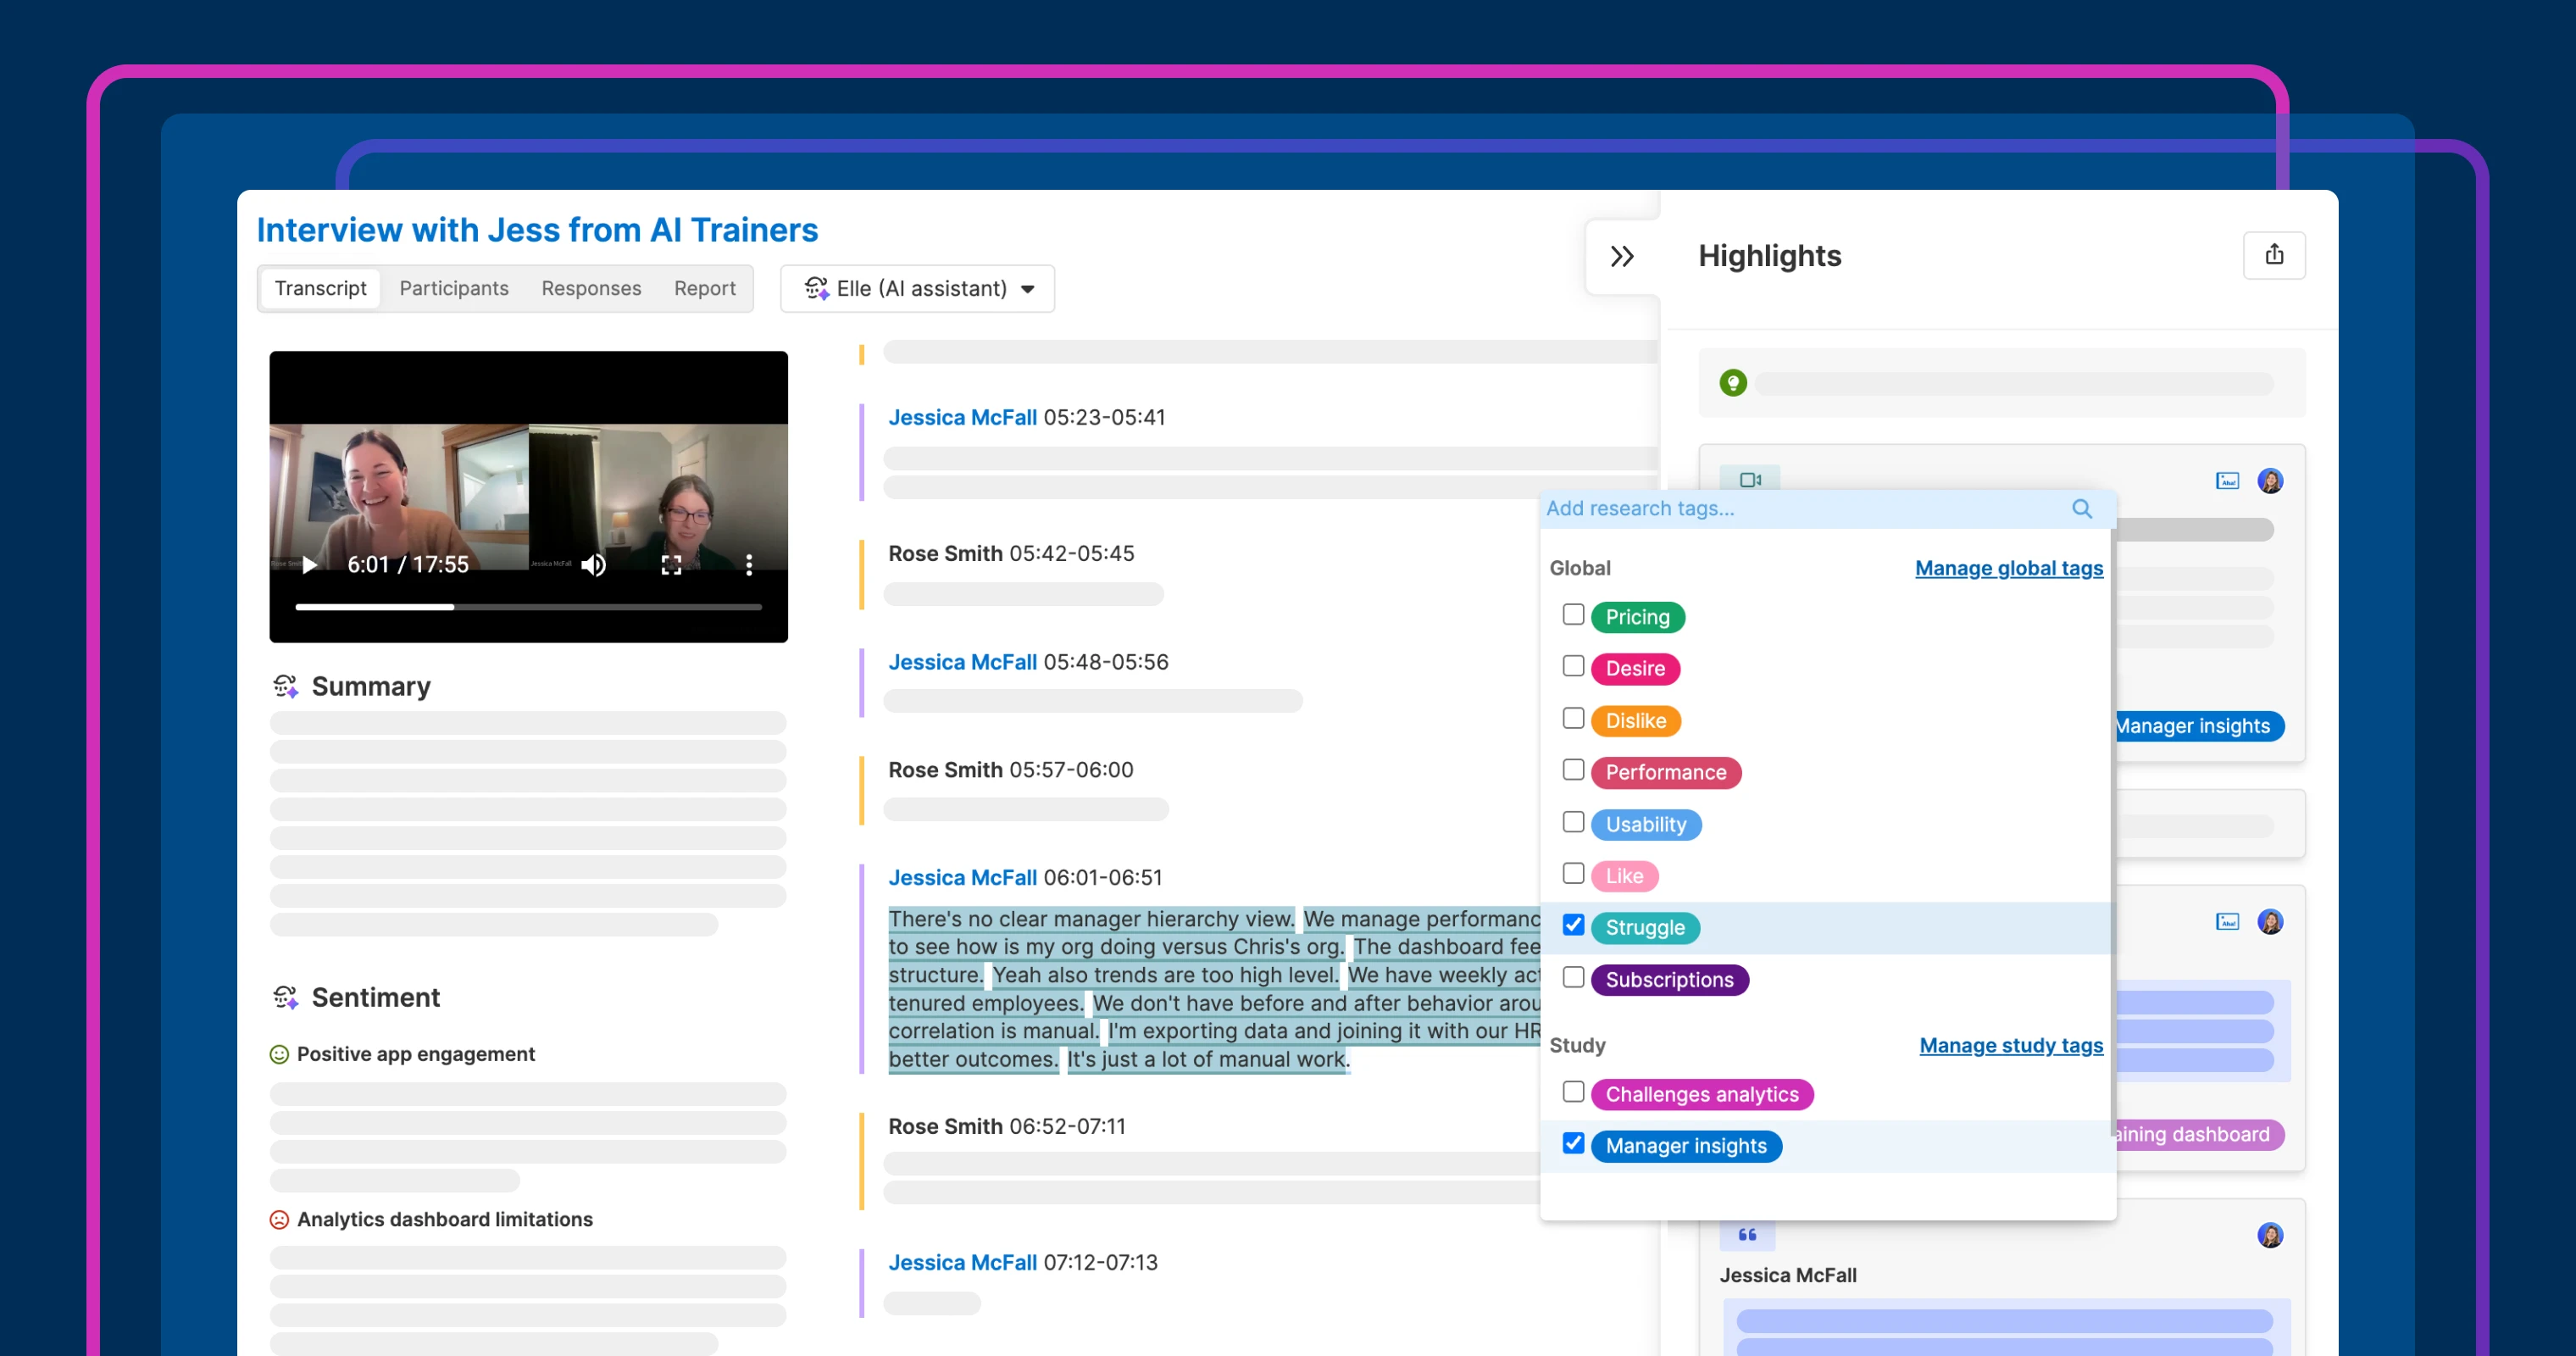Enter fullscreen mode on the video player
Viewport: 2576px width, 1356px height.
click(x=672, y=565)
